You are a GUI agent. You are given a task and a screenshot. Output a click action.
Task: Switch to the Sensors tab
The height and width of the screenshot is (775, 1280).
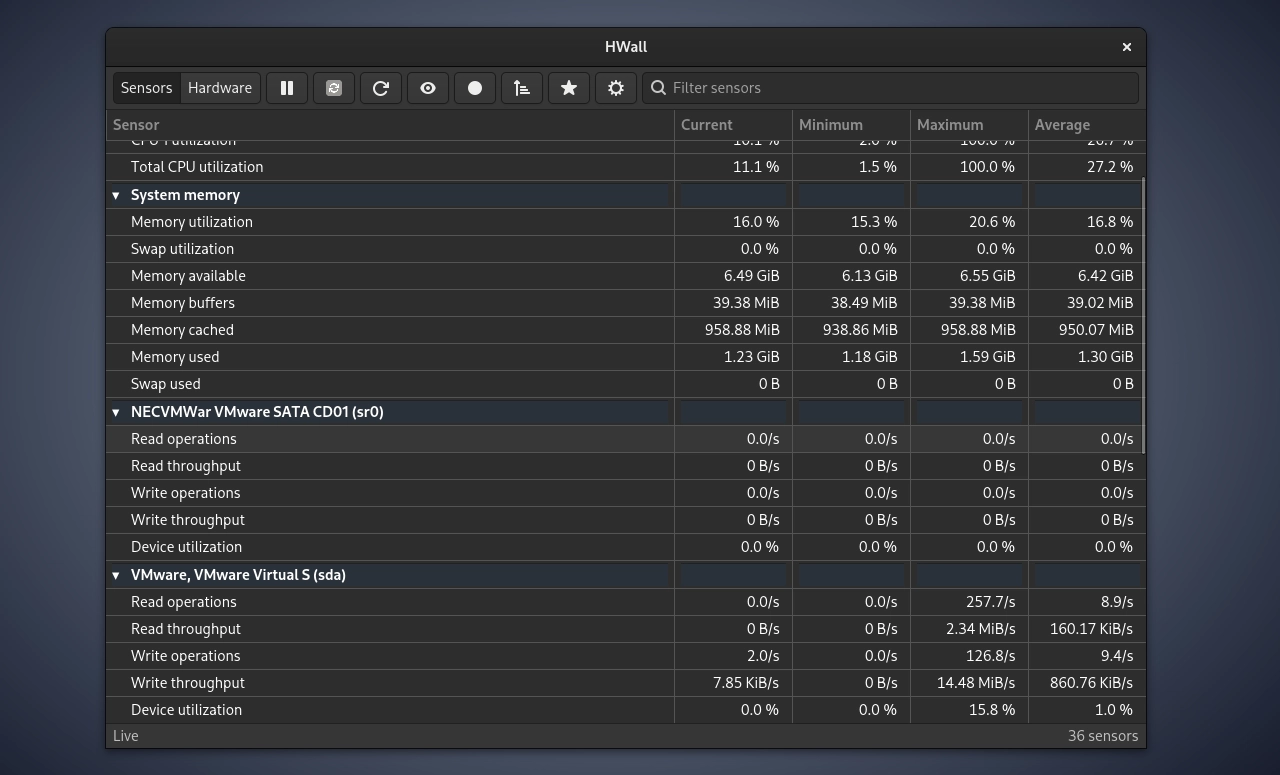click(x=147, y=88)
